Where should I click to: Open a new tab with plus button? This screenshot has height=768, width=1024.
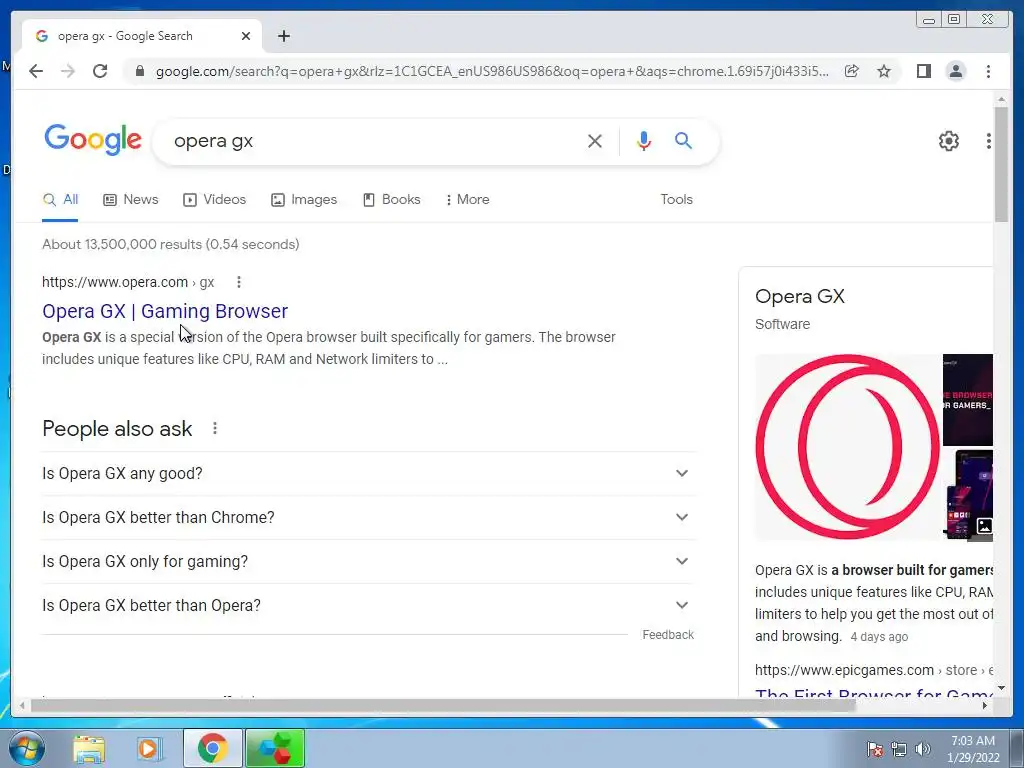(x=283, y=36)
